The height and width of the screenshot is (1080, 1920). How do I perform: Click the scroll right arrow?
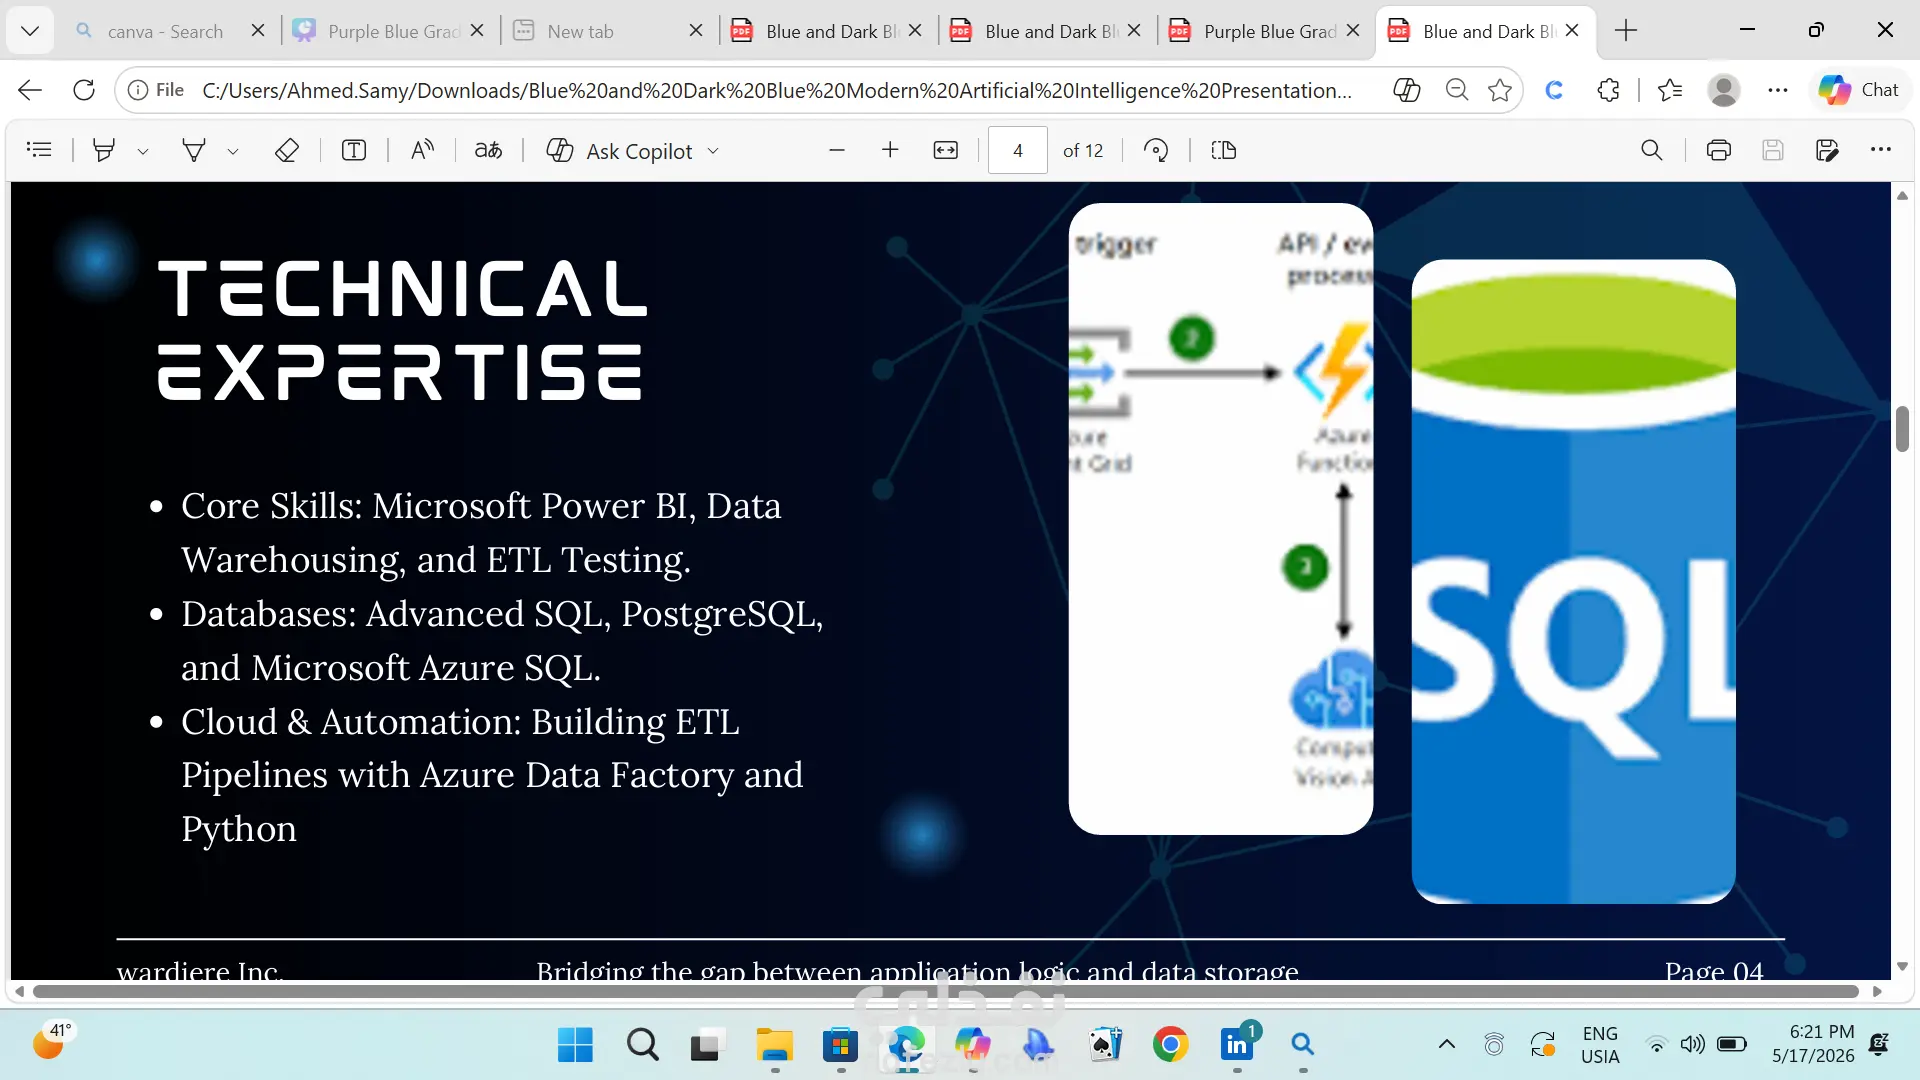(1877, 992)
